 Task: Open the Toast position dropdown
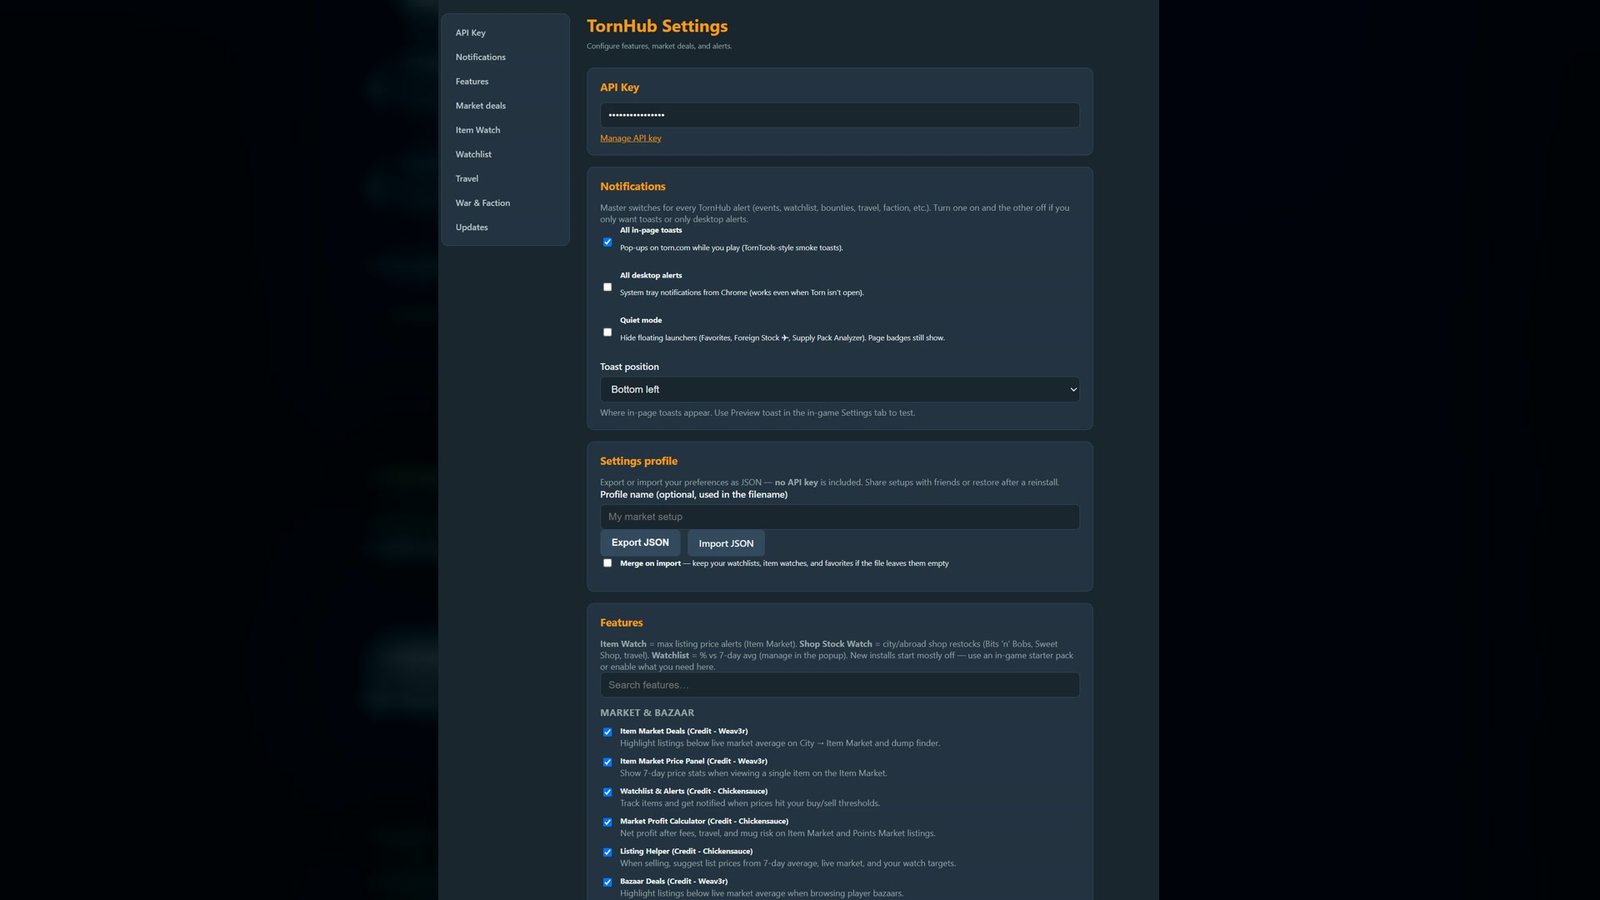[839, 389]
